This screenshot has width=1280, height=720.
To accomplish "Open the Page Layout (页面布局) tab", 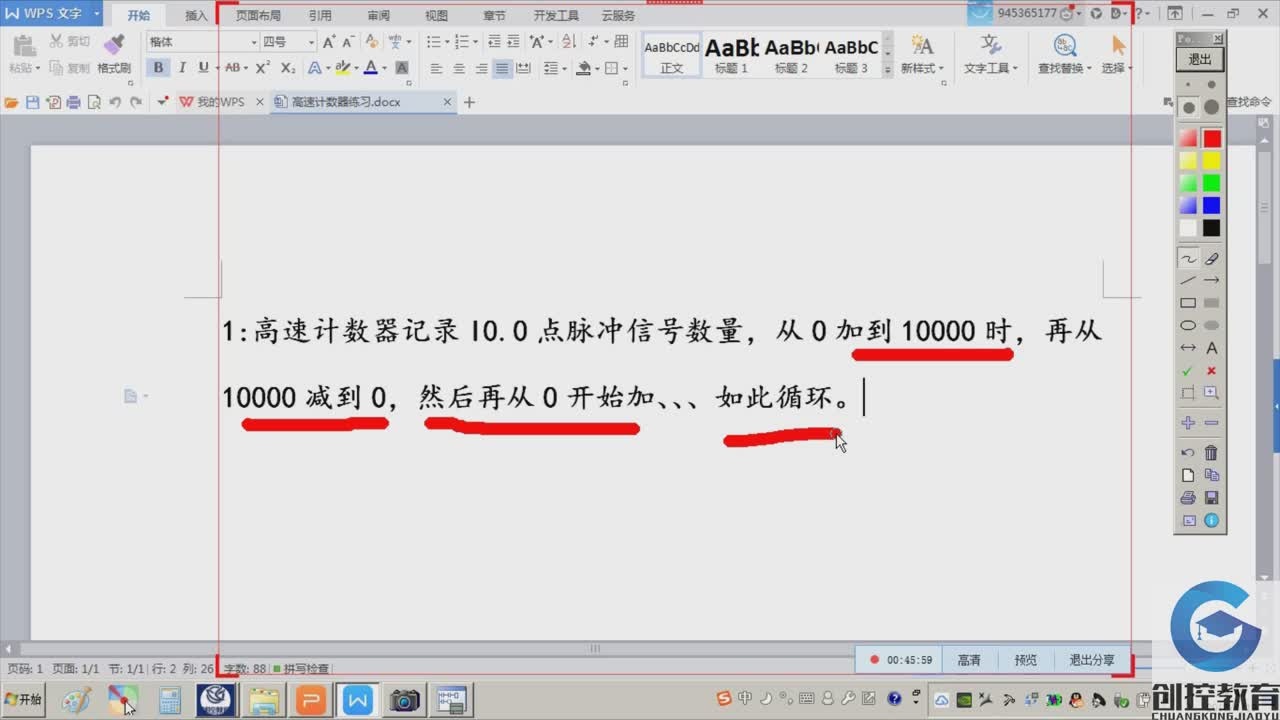I will pyautogui.click(x=258, y=16).
